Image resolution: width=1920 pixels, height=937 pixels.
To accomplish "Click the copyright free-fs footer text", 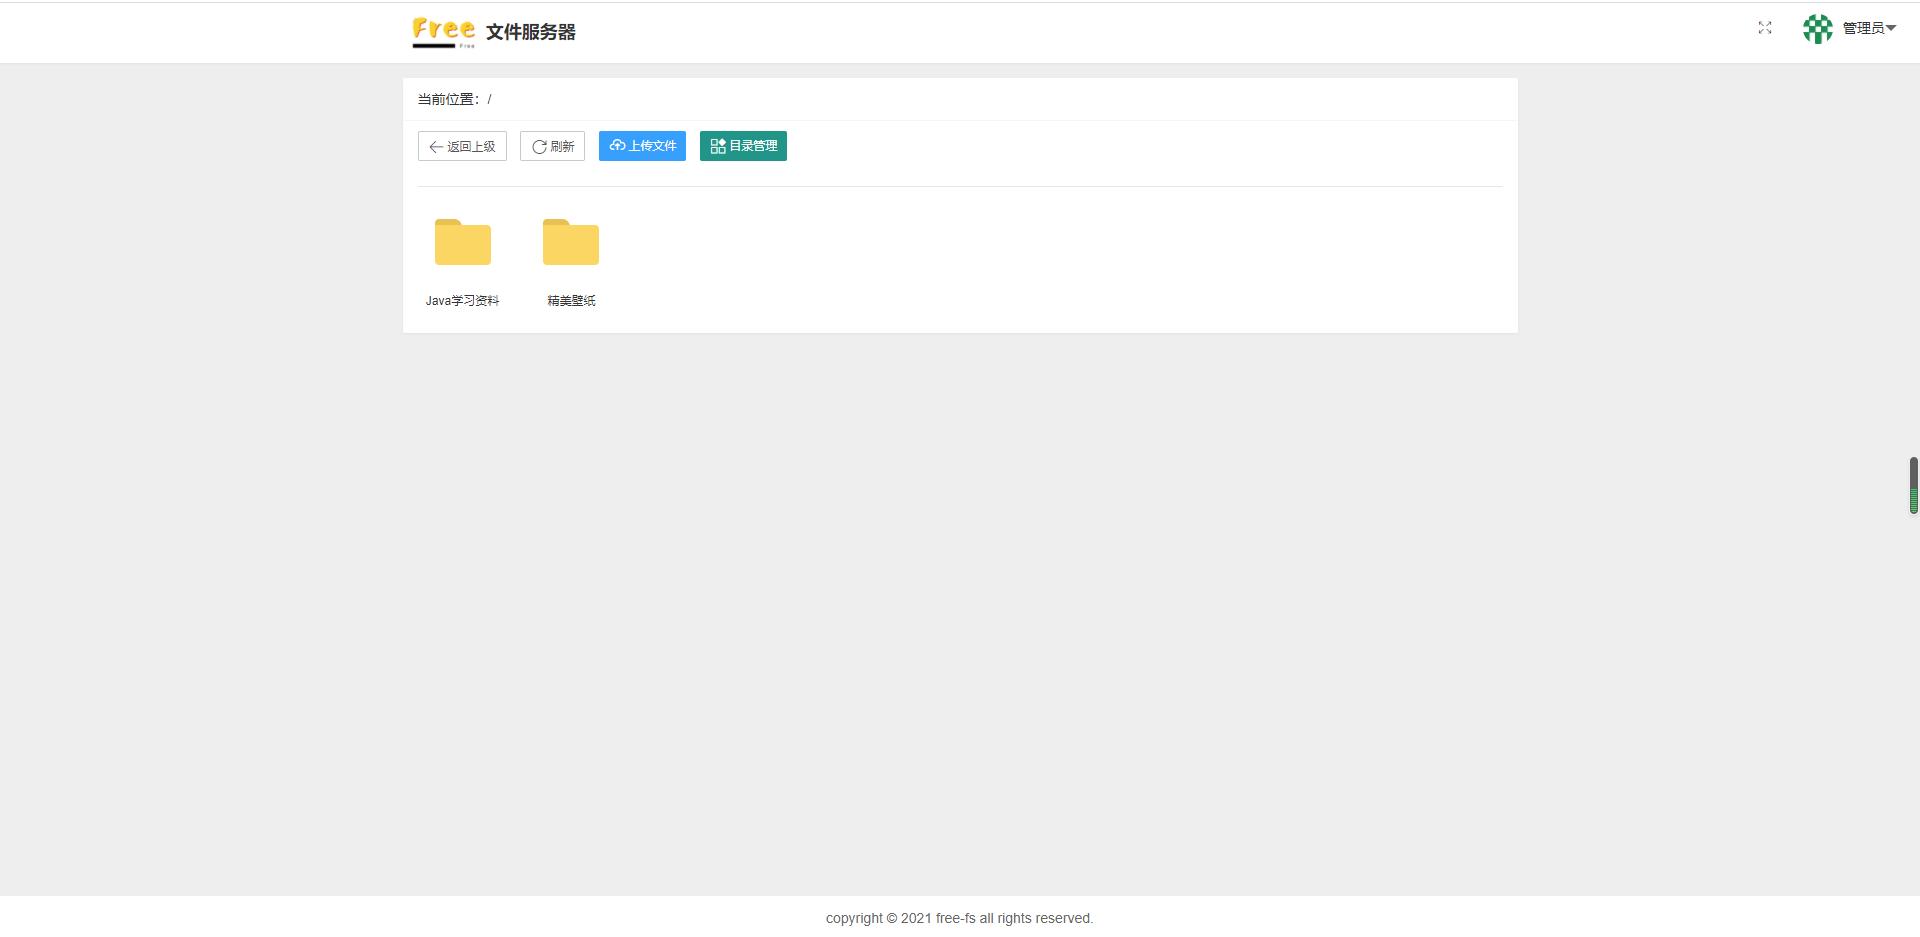I will coord(959,918).
